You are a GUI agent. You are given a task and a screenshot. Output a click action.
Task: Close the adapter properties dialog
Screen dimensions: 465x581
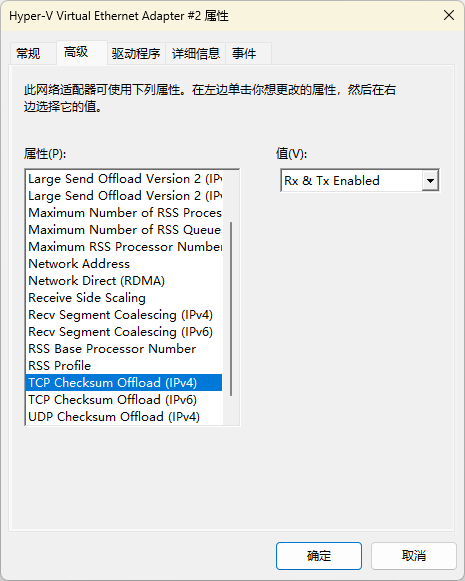coord(449,16)
